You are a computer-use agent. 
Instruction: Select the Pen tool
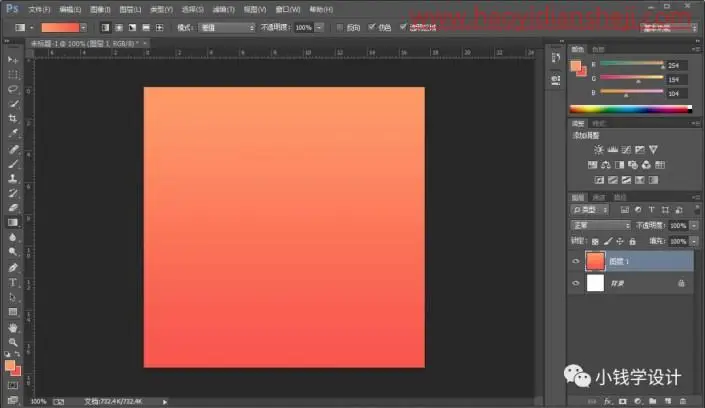[x=13, y=268]
